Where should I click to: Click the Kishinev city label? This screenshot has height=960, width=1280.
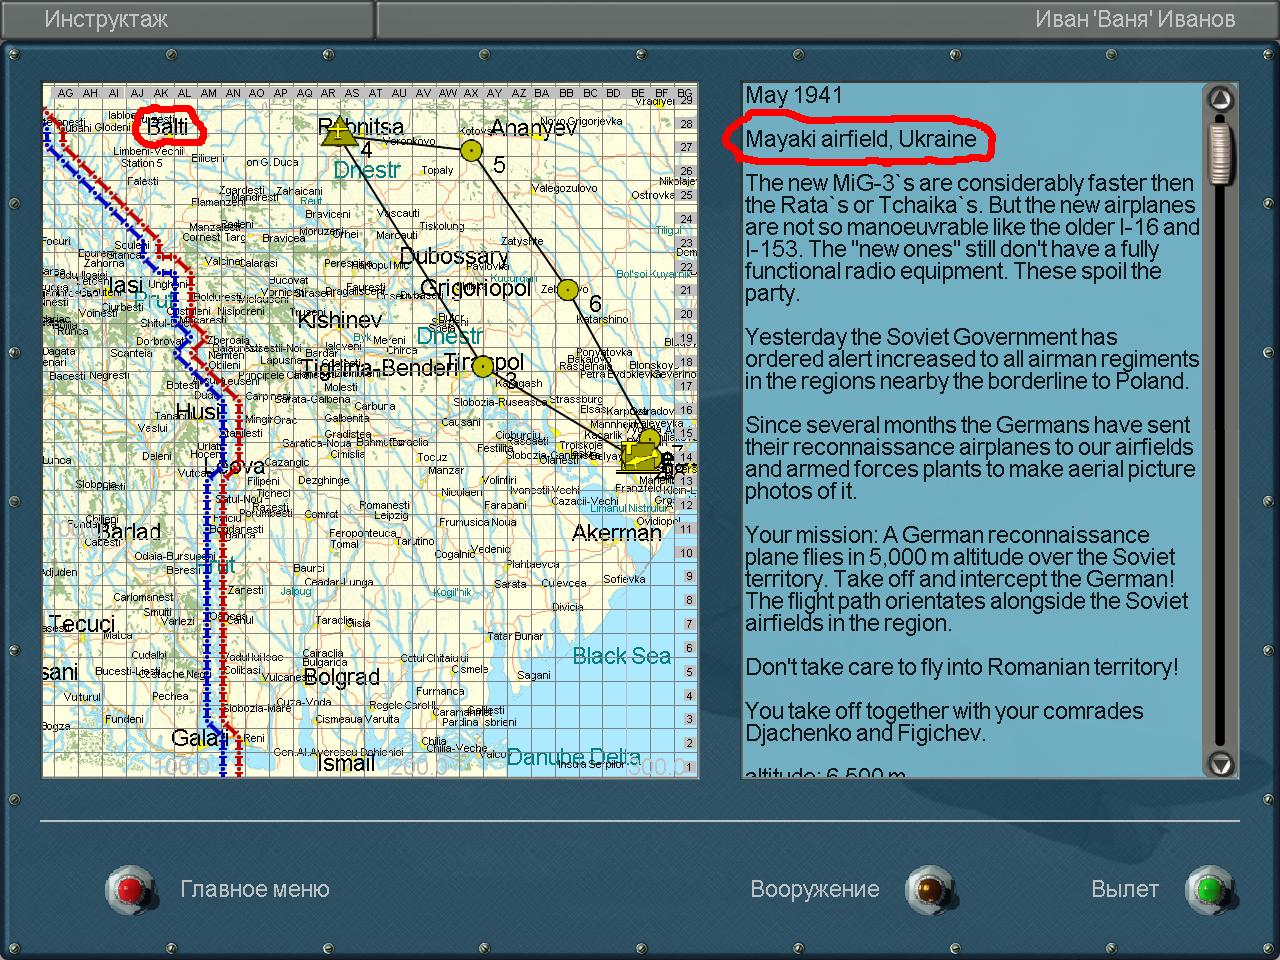pos(340,320)
